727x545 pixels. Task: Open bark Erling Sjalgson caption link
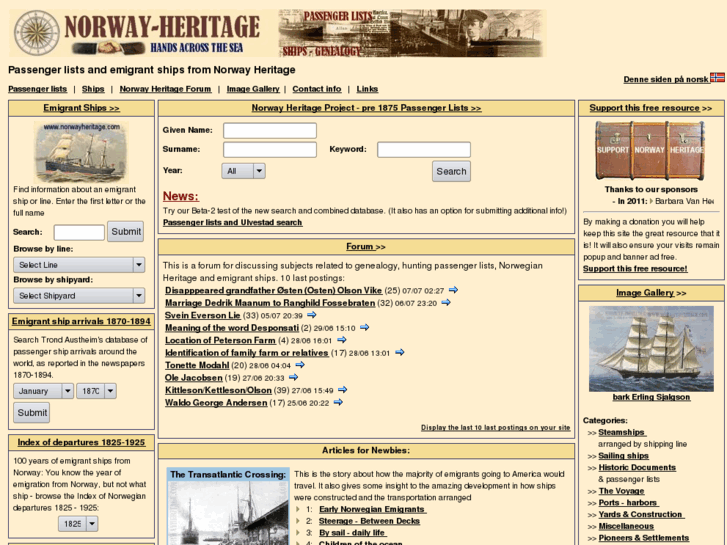coord(651,397)
